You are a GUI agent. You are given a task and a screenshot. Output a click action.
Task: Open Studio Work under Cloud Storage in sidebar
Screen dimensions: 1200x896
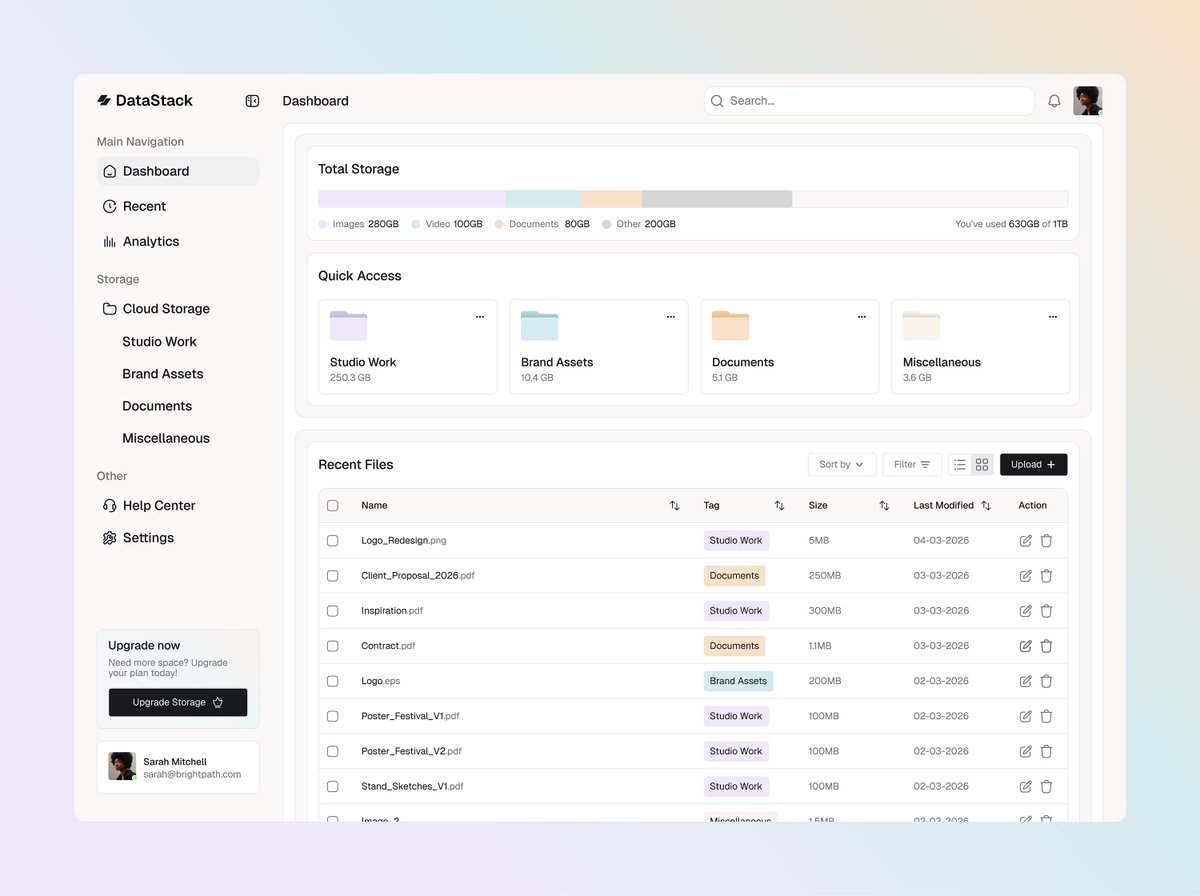point(160,342)
